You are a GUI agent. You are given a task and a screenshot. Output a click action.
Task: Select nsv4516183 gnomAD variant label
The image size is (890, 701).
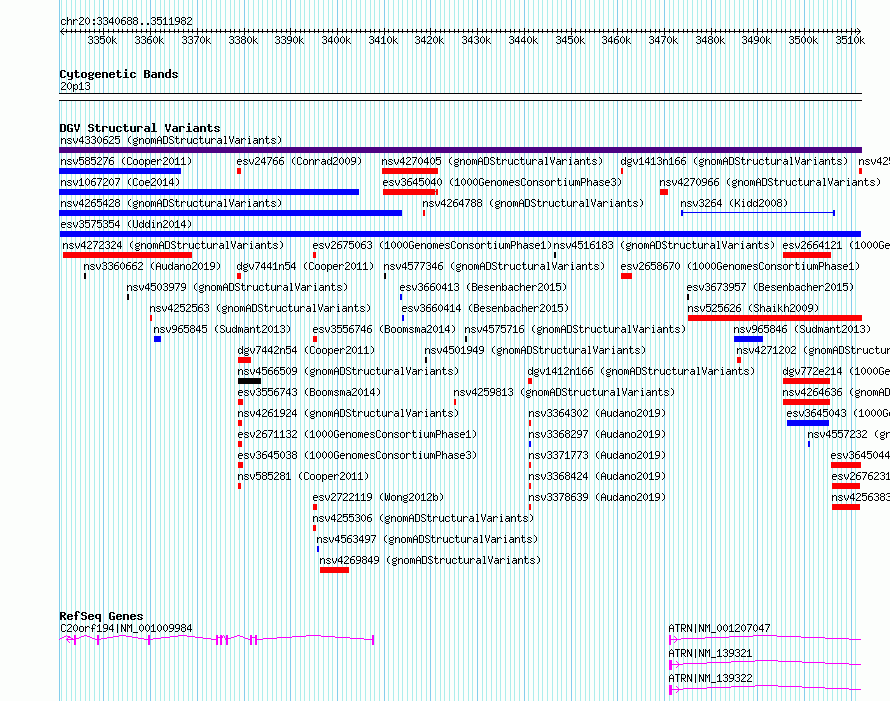(664, 245)
